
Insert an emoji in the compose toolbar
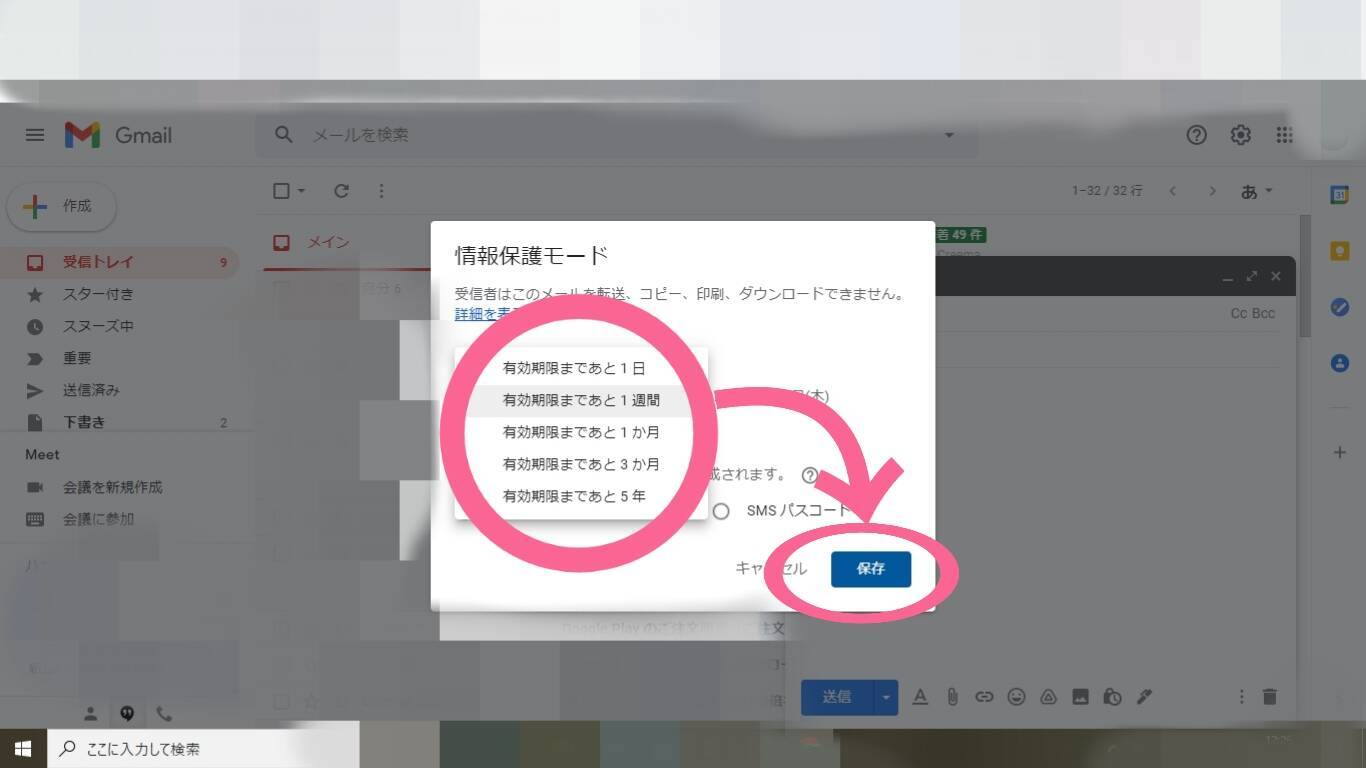pos(1016,697)
